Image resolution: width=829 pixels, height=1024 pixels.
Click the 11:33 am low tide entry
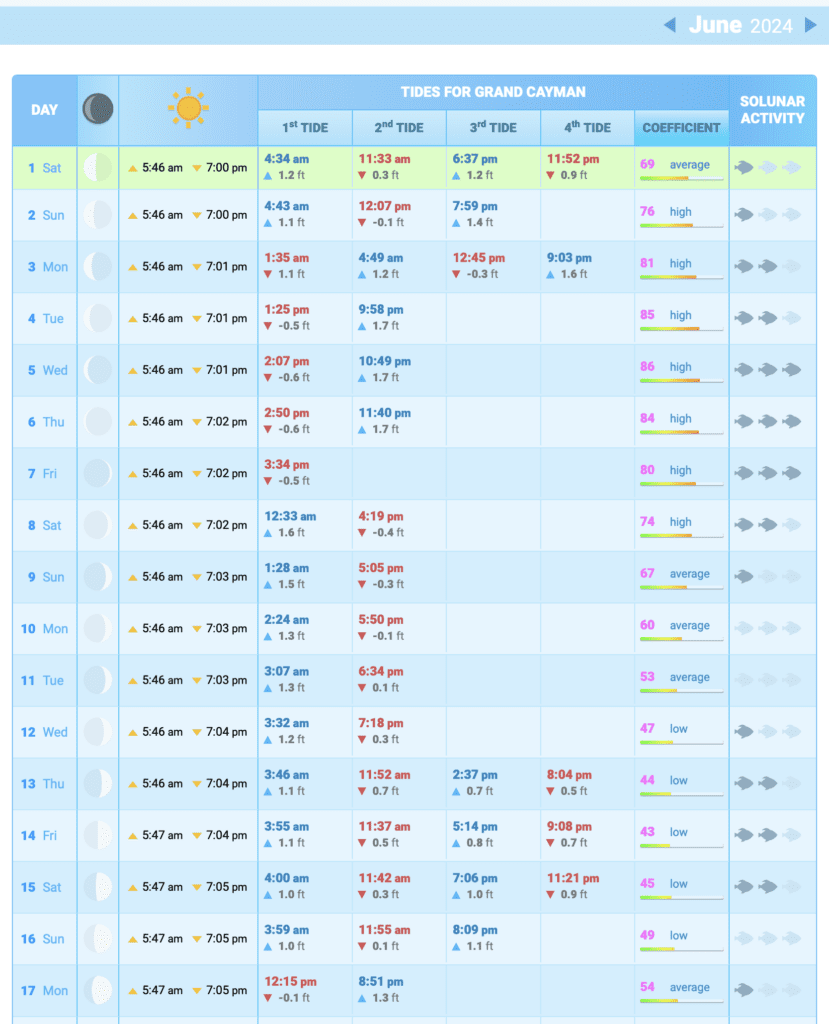pyautogui.click(x=384, y=159)
